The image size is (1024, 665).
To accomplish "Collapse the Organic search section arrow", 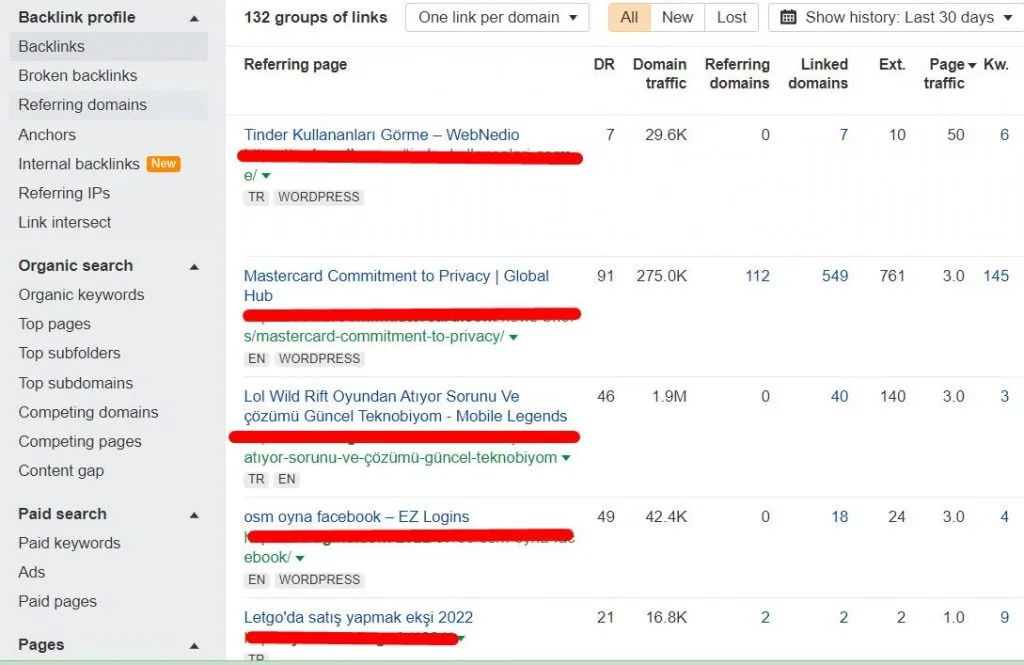I will (x=194, y=267).
